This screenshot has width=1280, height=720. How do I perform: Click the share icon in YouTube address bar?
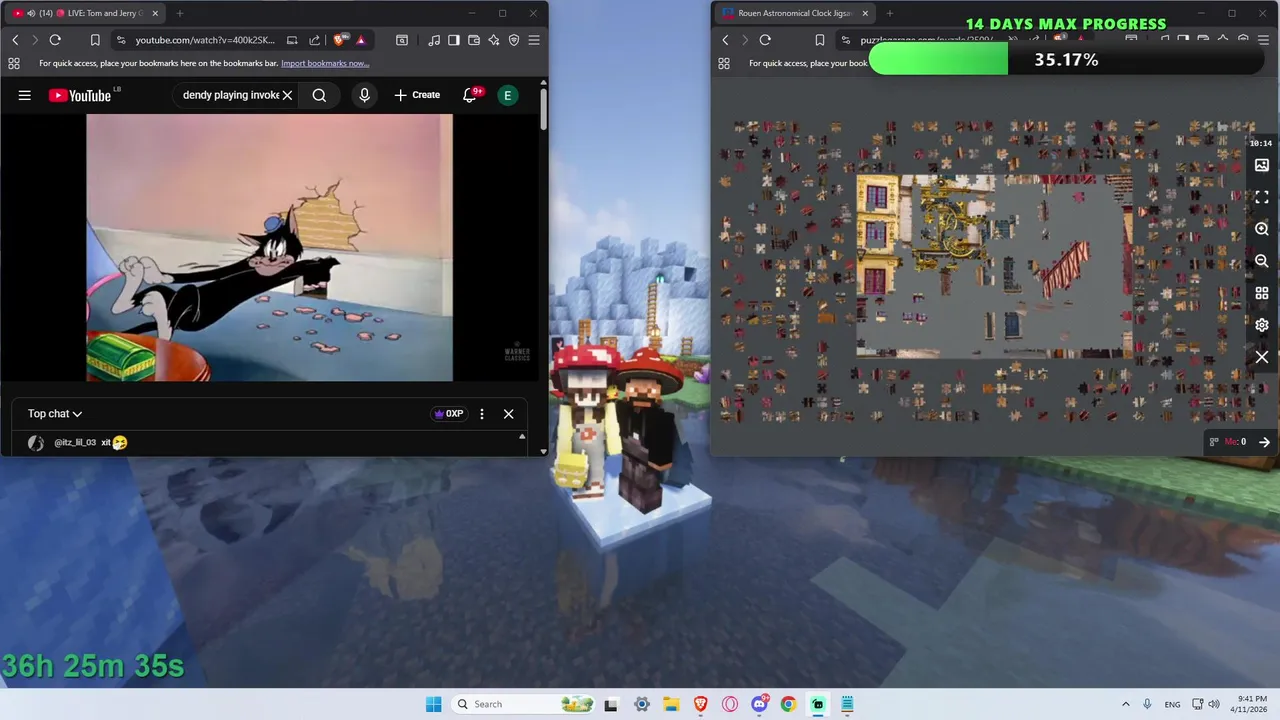[314, 40]
